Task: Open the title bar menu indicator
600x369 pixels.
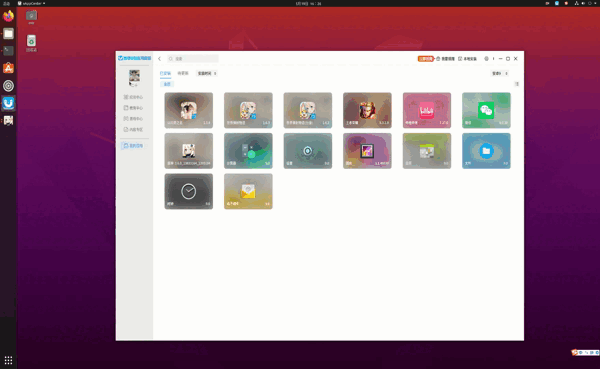Action: pyautogui.click(x=493, y=59)
